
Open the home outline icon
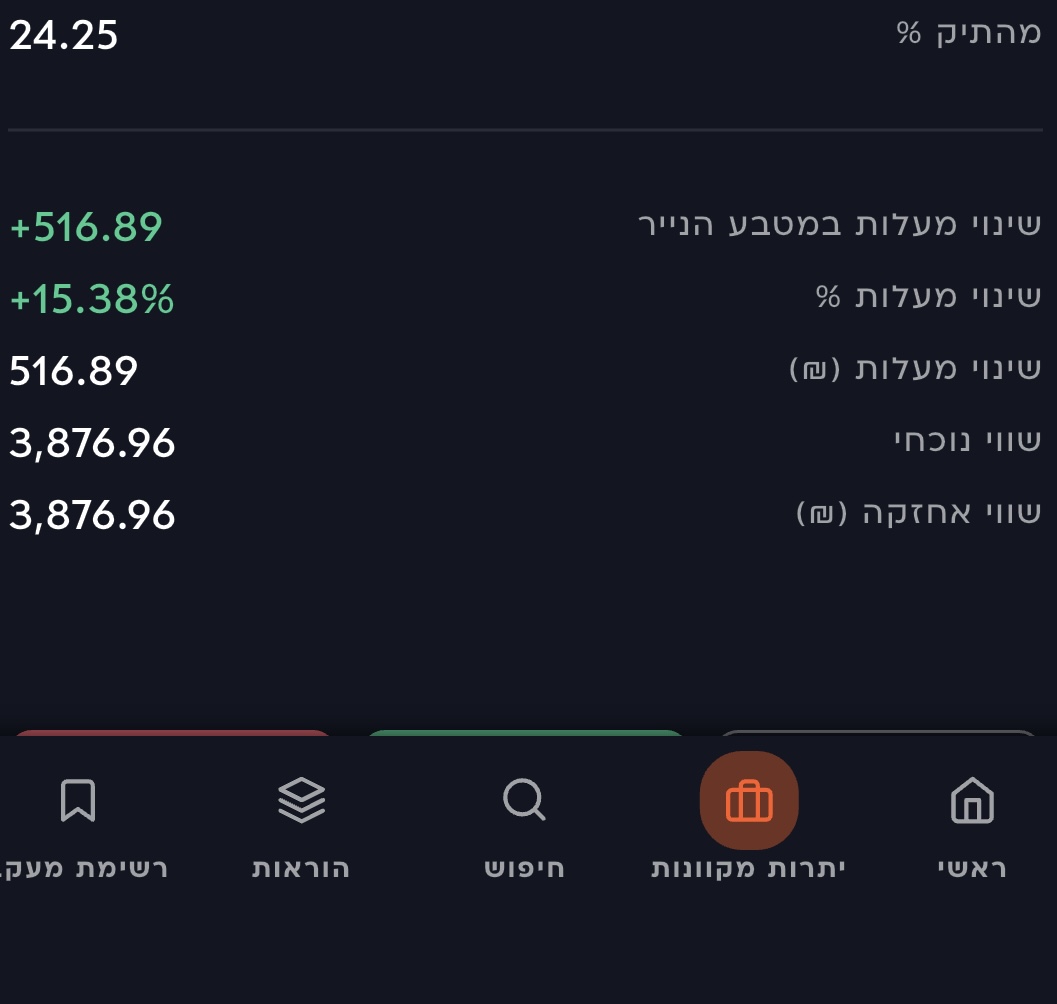point(972,800)
